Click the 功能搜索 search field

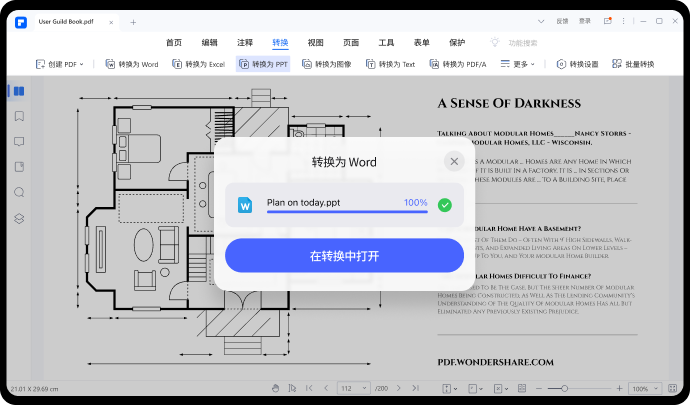(x=523, y=43)
